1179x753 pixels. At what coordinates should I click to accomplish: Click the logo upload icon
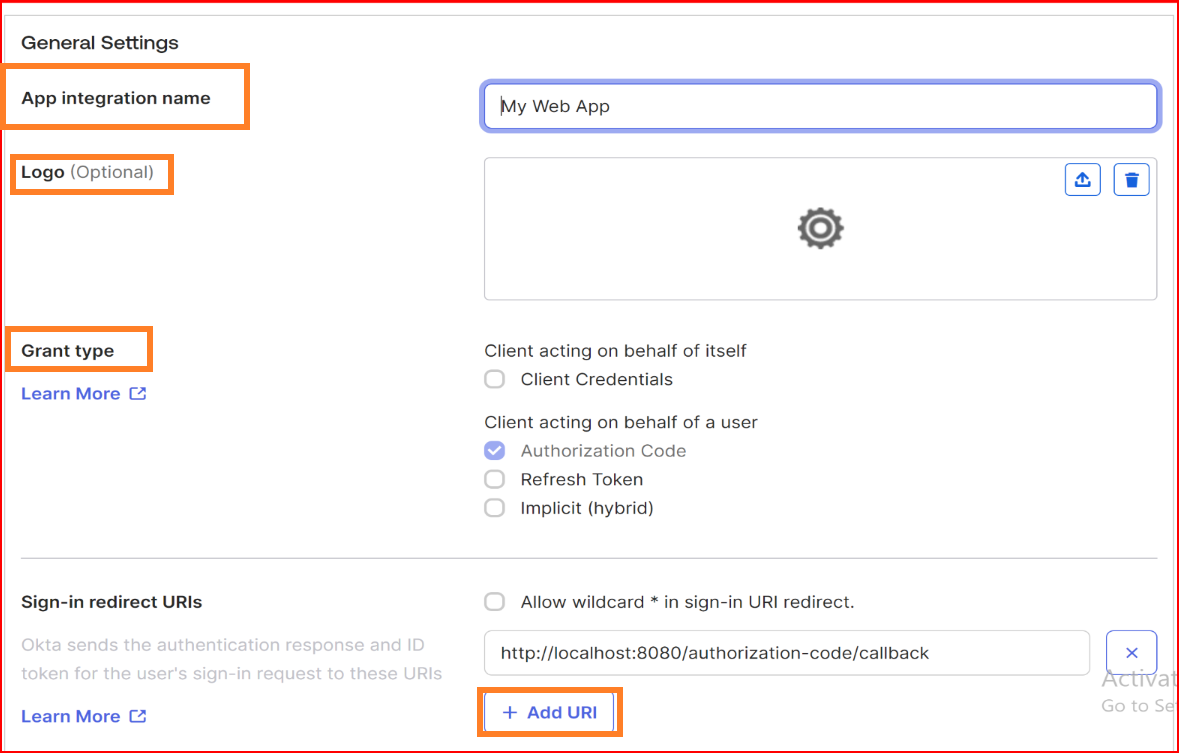click(x=1083, y=180)
